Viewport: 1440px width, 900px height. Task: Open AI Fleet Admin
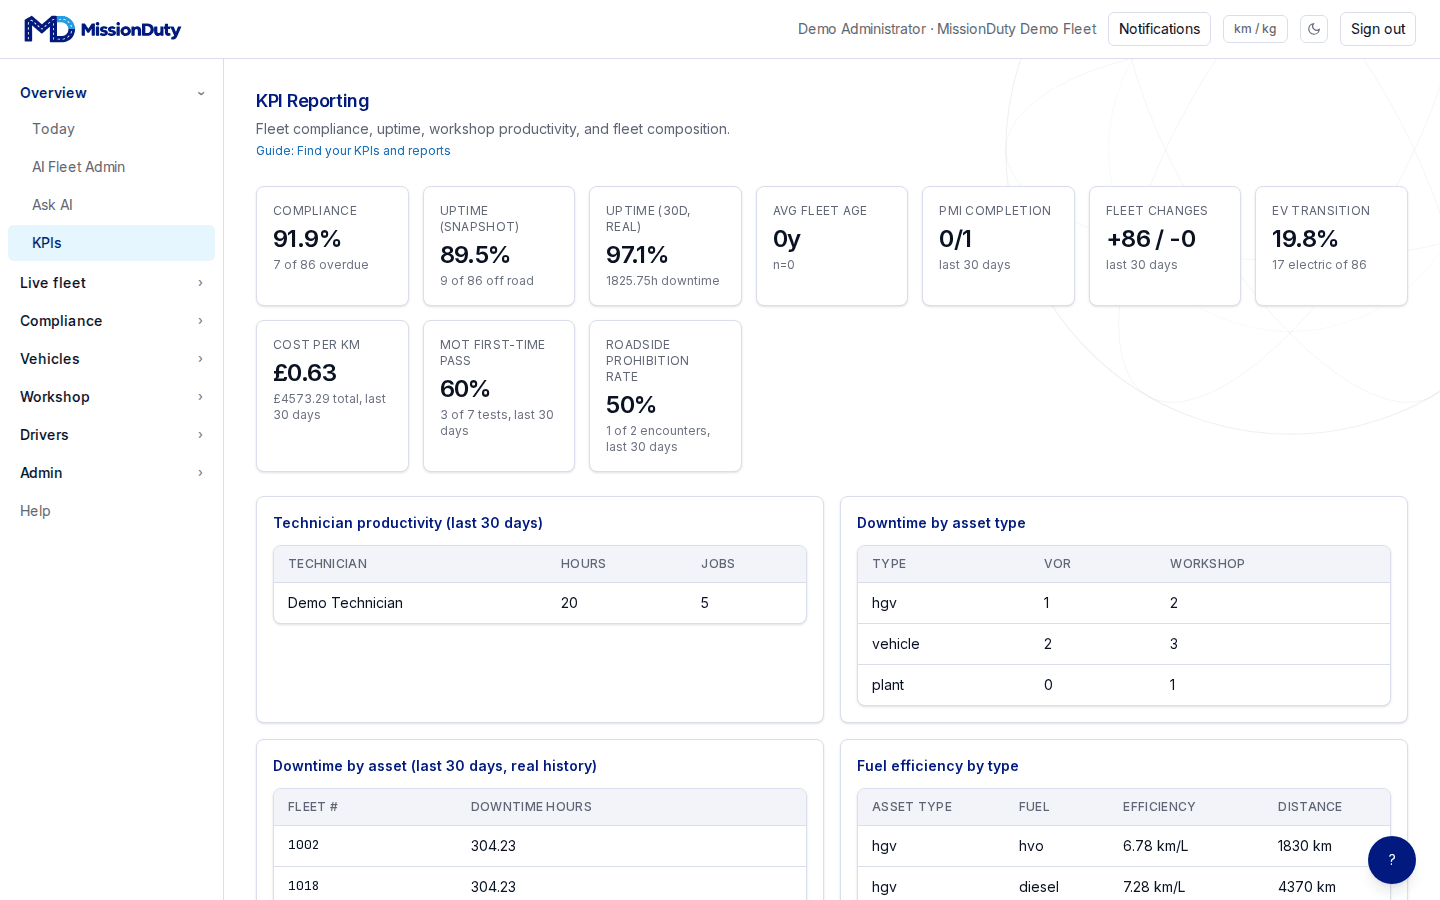tap(111, 167)
